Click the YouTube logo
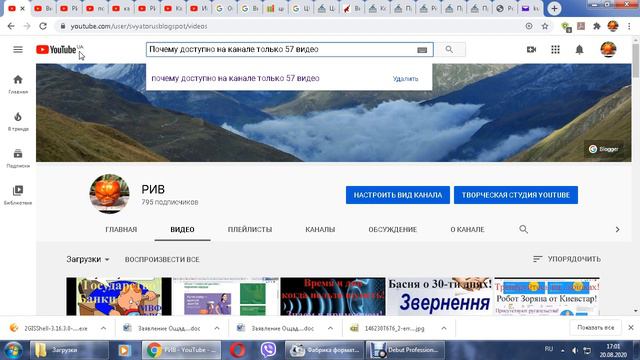 tap(56, 49)
